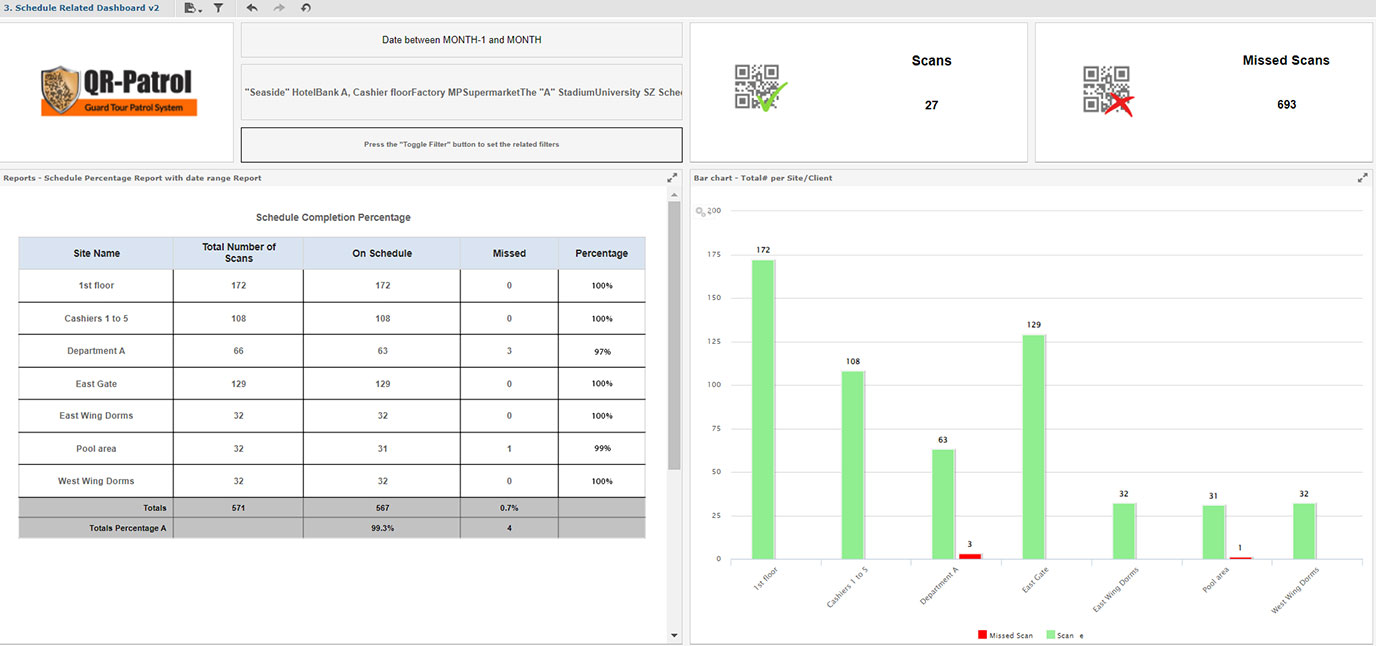Image resolution: width=1376 pixels, height=646 pixels.
Task: Click the date range MONTH-1 and MONTH box
Action: coord(462,40)
